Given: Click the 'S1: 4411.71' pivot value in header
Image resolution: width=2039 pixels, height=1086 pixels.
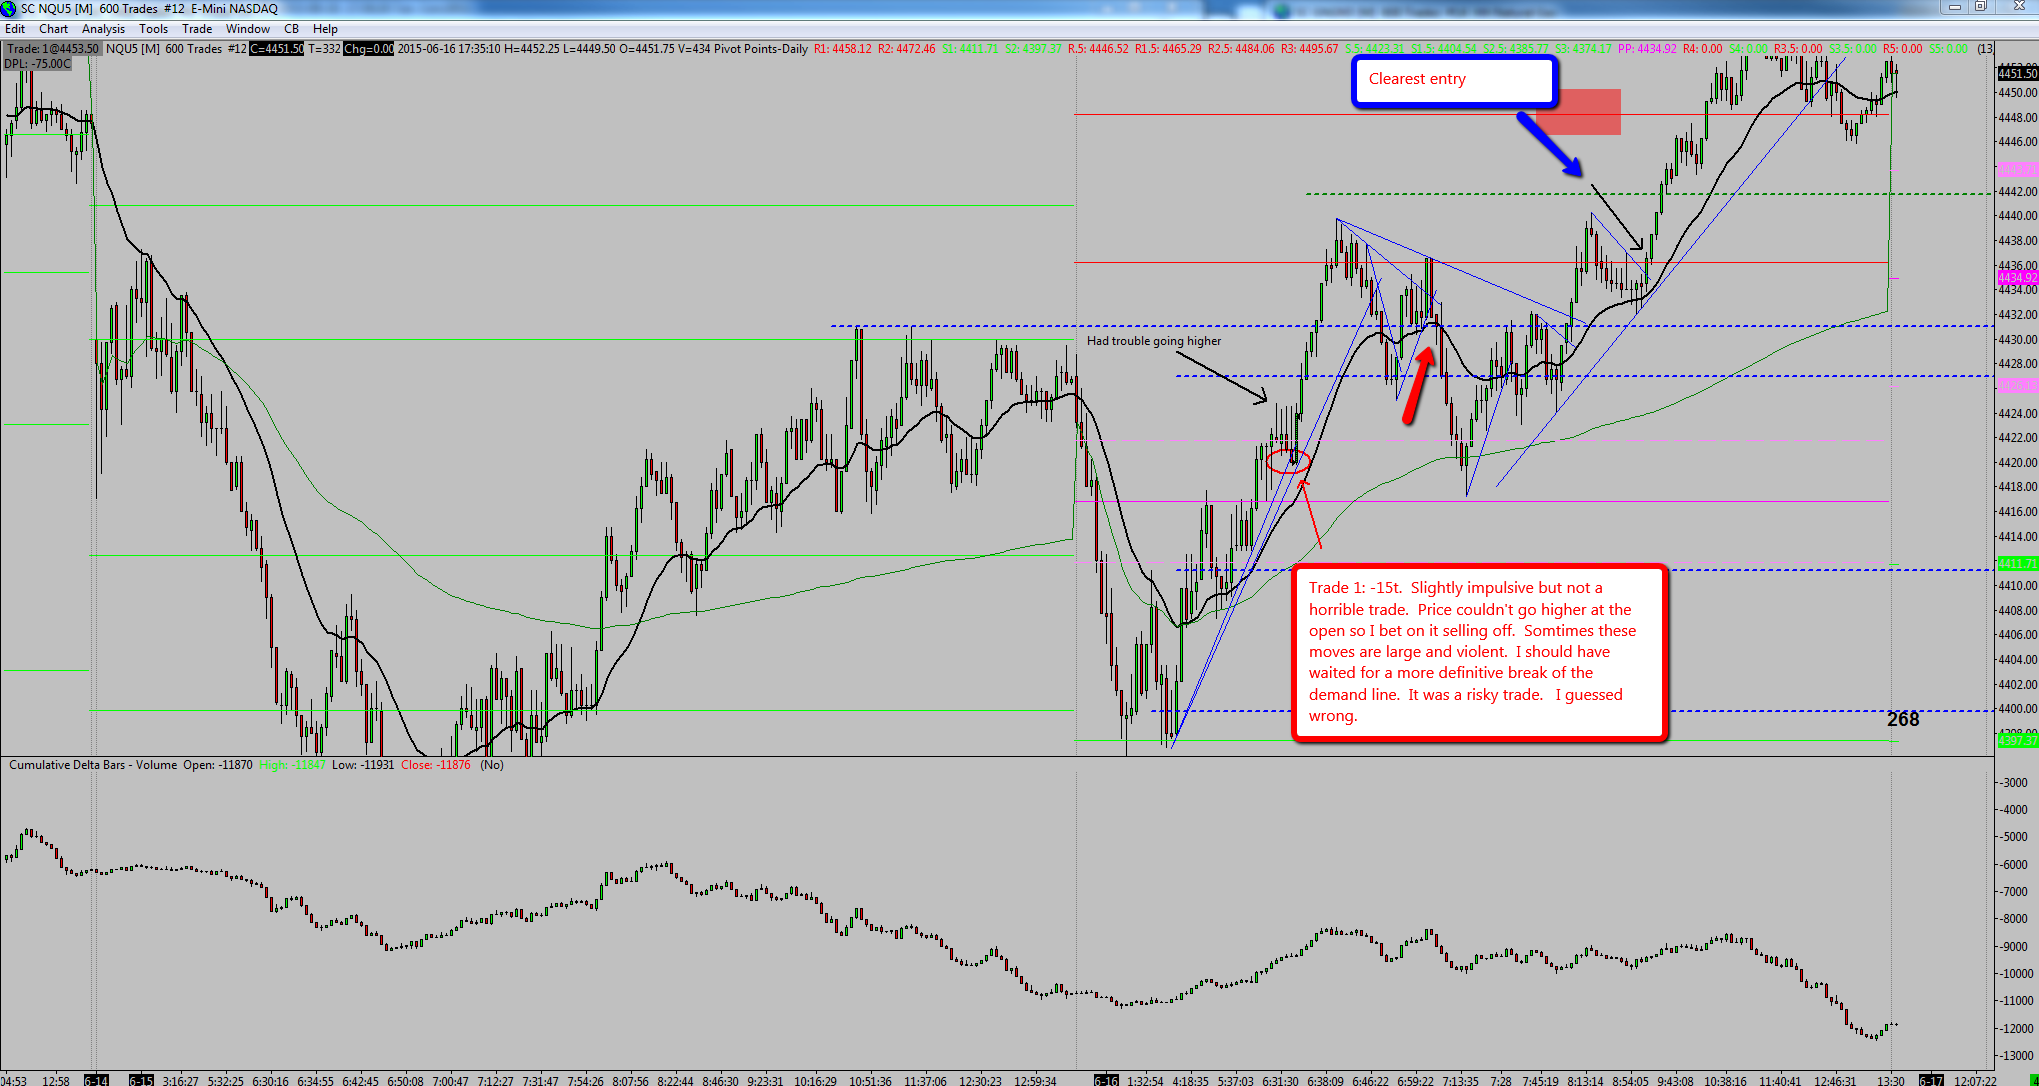Looking at the screenshot, I should click(x=970, y=49).
